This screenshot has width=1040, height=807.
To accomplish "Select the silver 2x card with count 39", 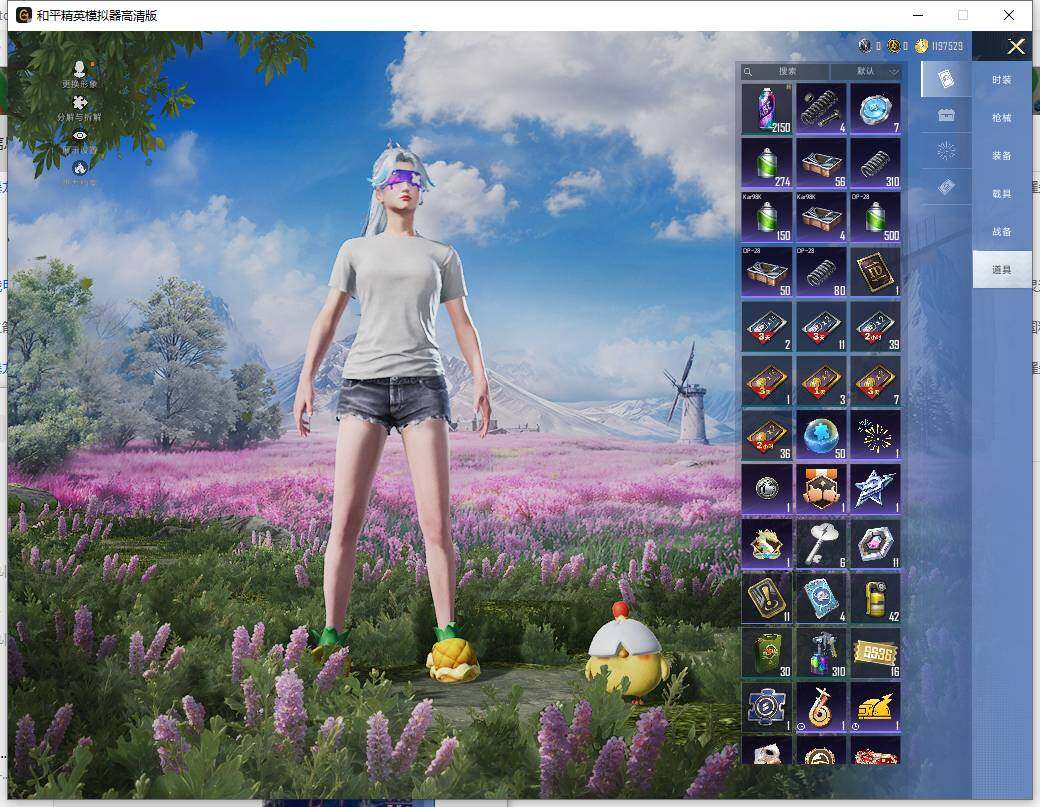I will point(876,326).
